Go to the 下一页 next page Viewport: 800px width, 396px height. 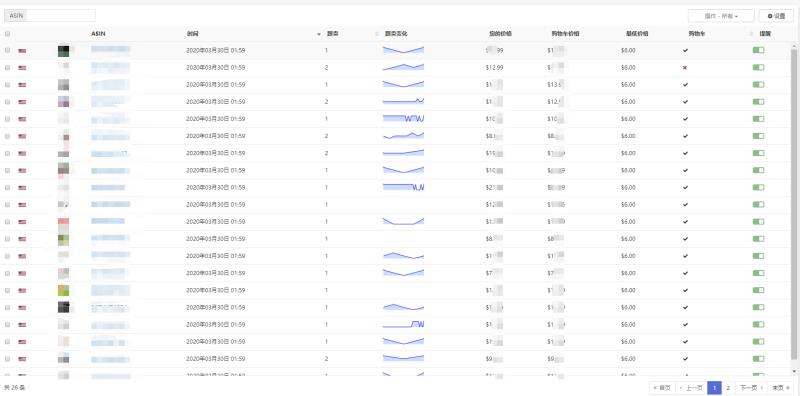[751, 388]
